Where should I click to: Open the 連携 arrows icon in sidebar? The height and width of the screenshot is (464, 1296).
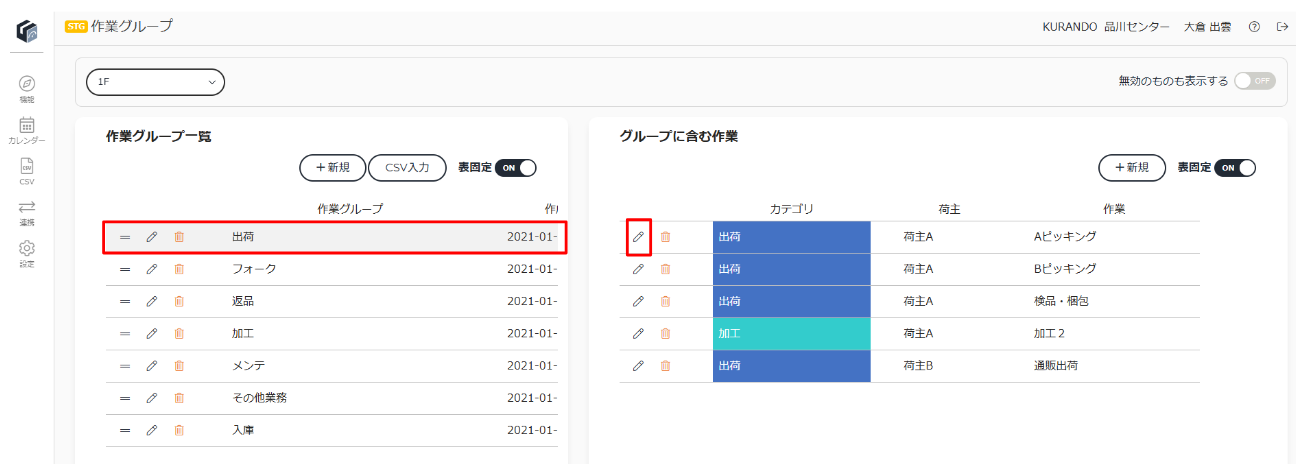pyautogui.click(x=27, y=207)
